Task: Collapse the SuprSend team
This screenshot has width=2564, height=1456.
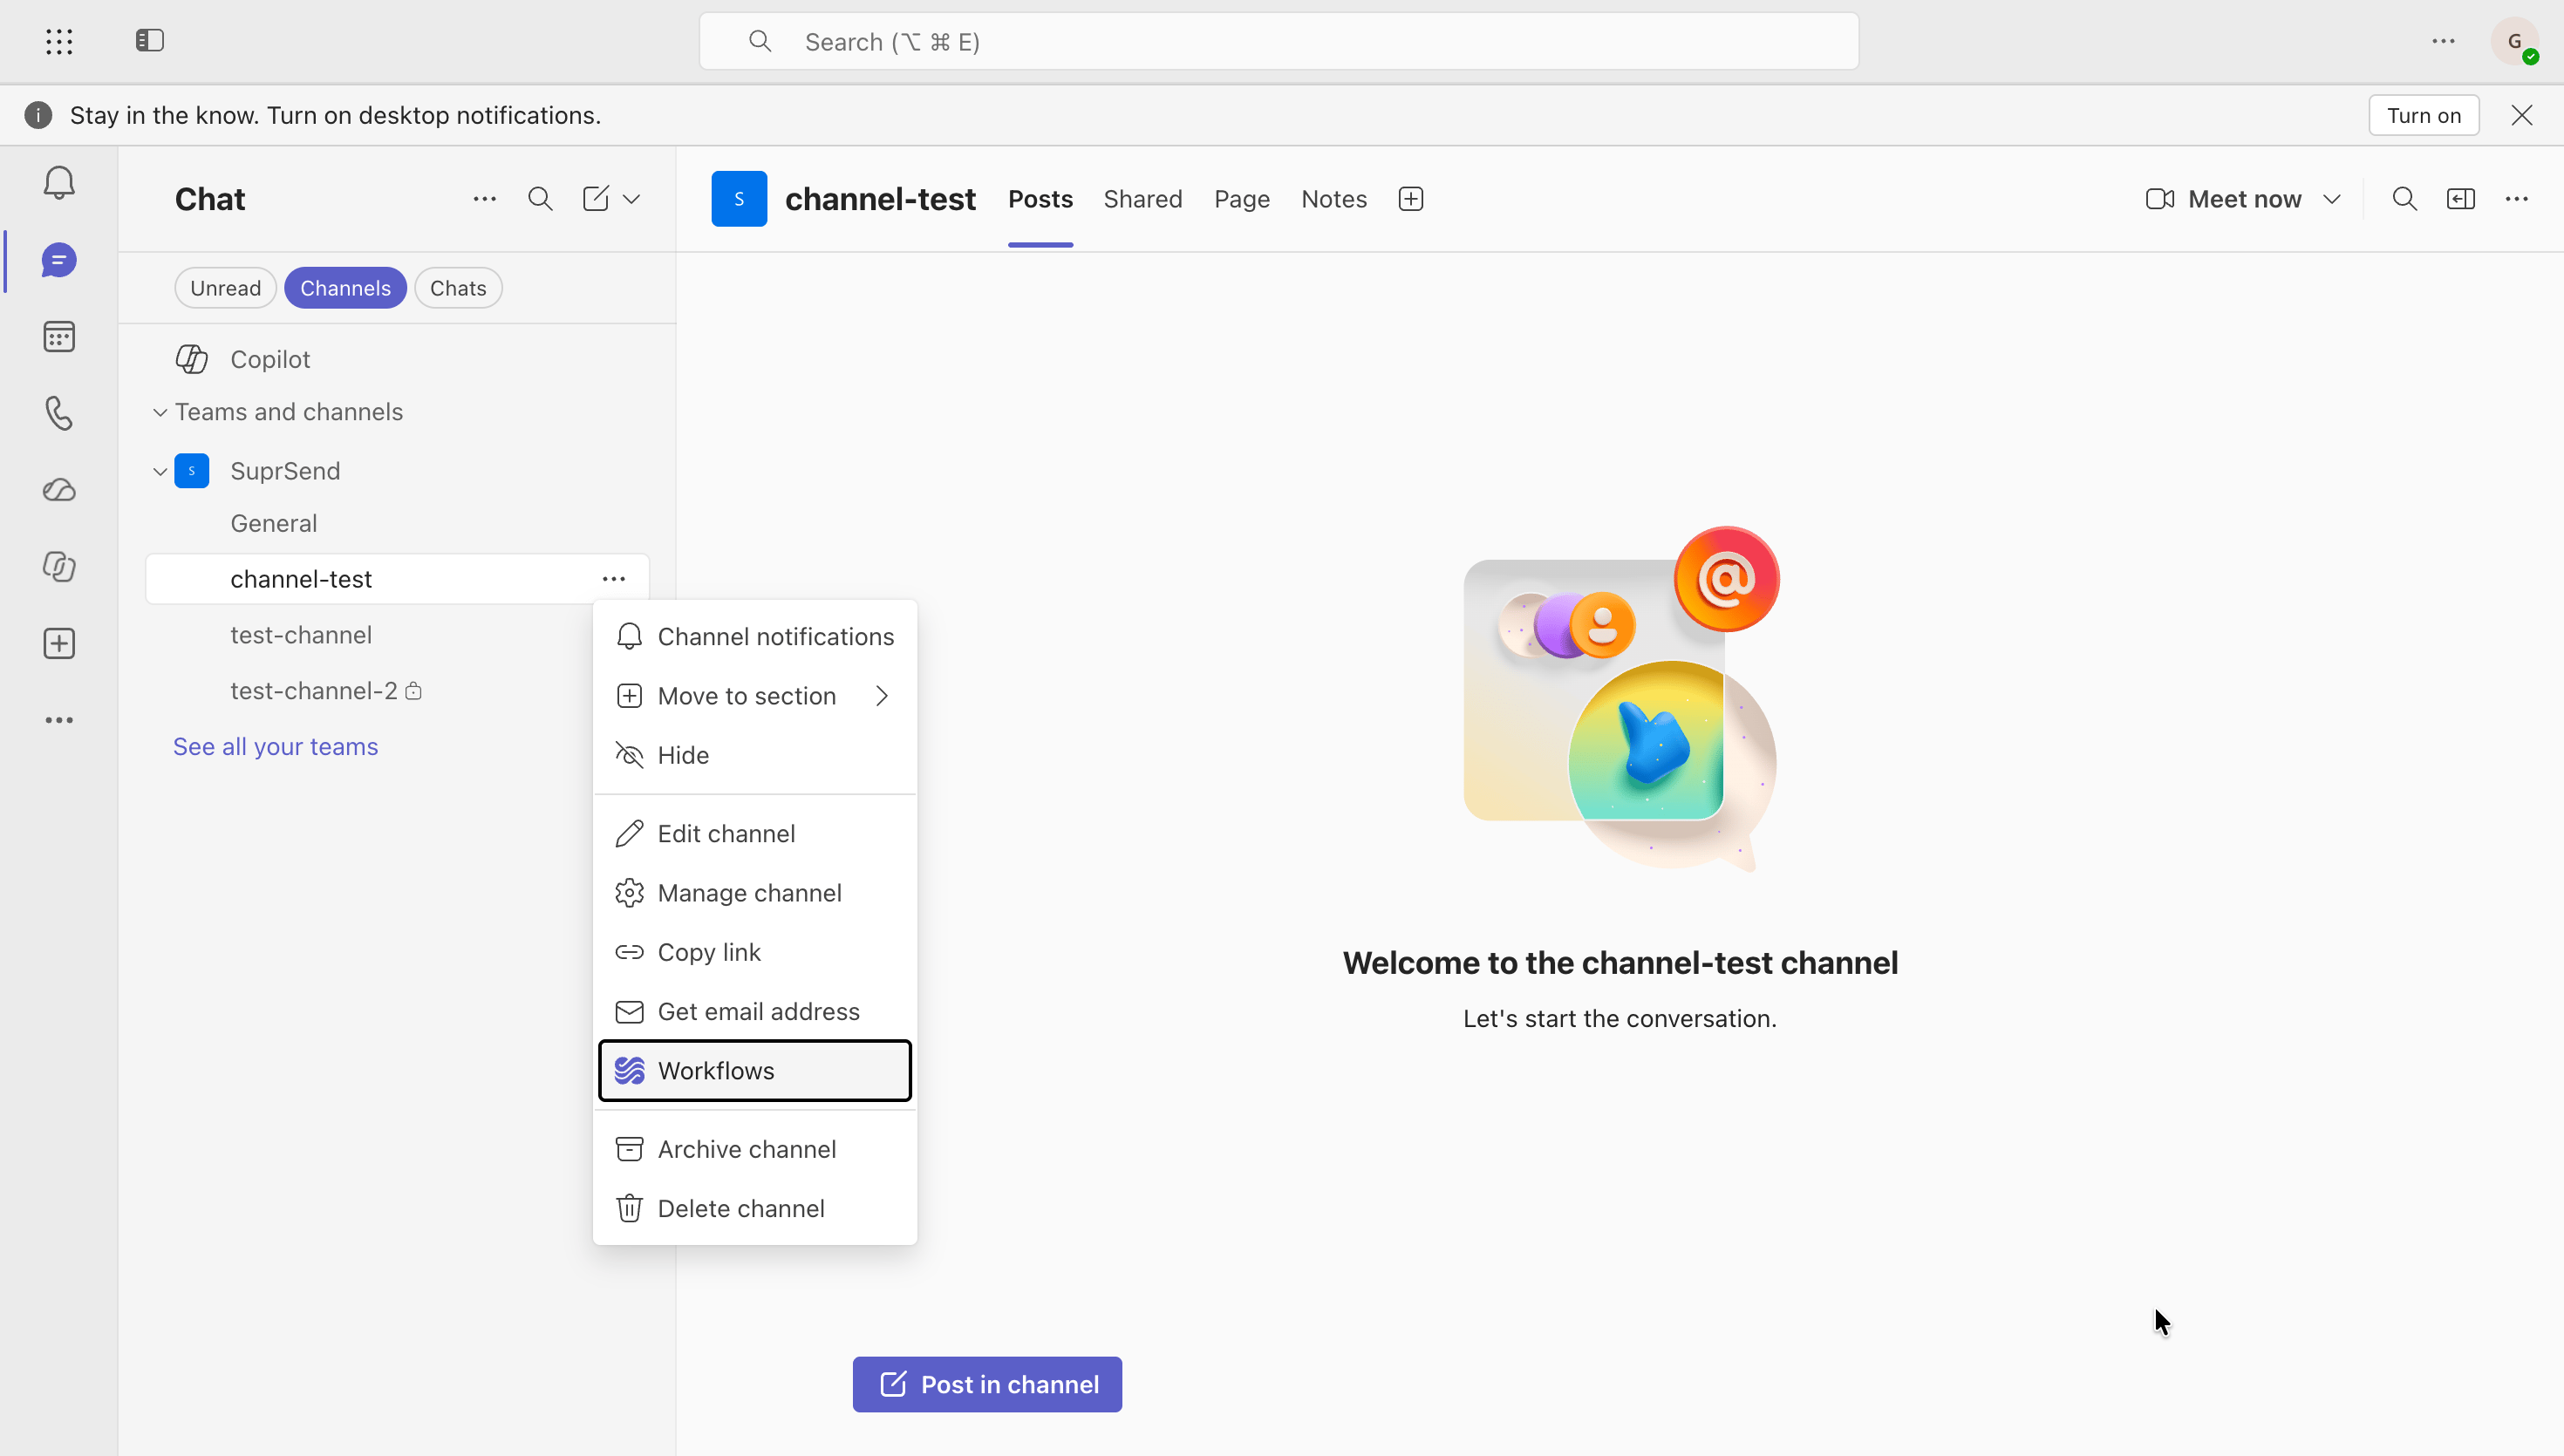Action: 160,471
